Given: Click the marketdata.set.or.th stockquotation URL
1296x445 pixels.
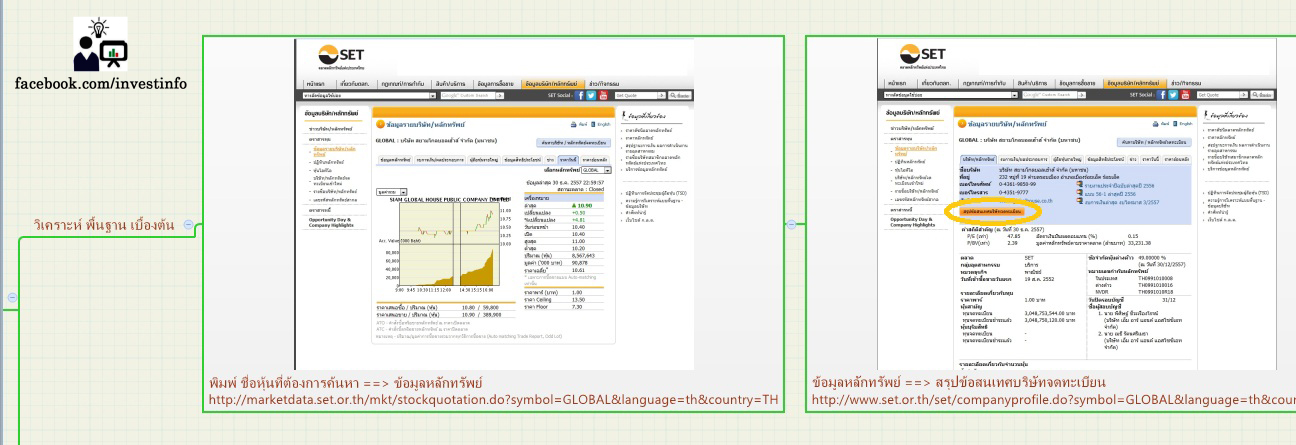Looking at the screenshot, I should [493, 401].
